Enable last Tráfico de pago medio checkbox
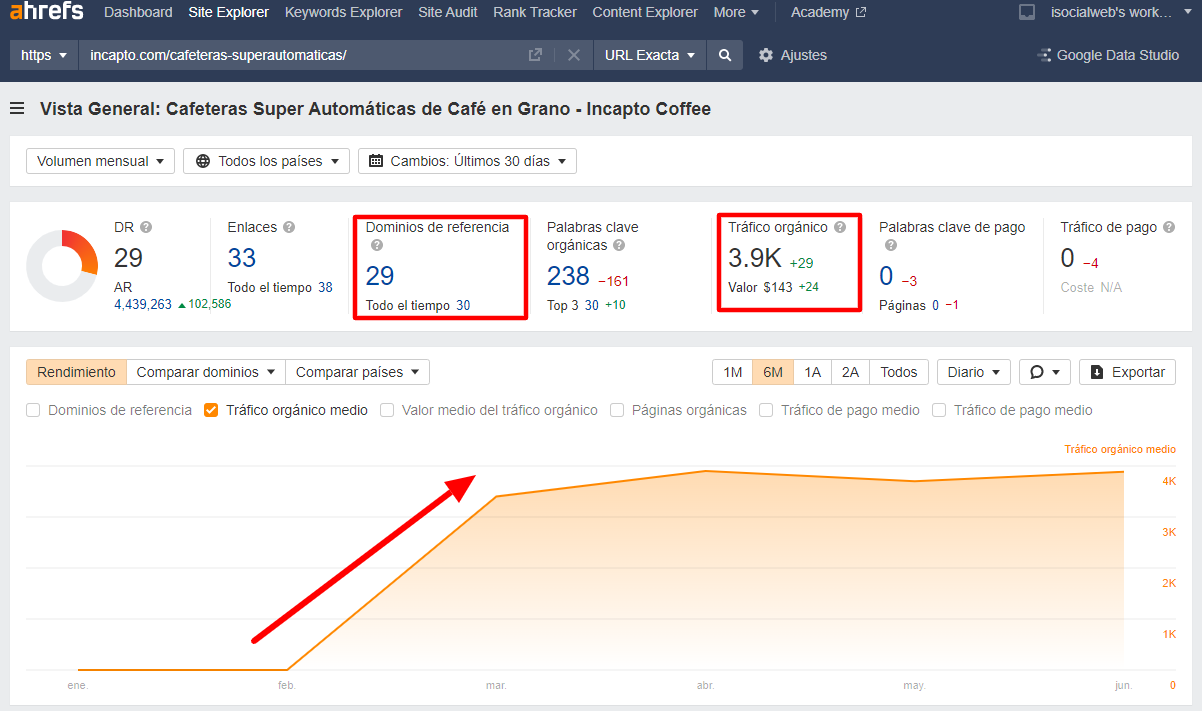Screen dimensions: 1202x711 [939, 410]
